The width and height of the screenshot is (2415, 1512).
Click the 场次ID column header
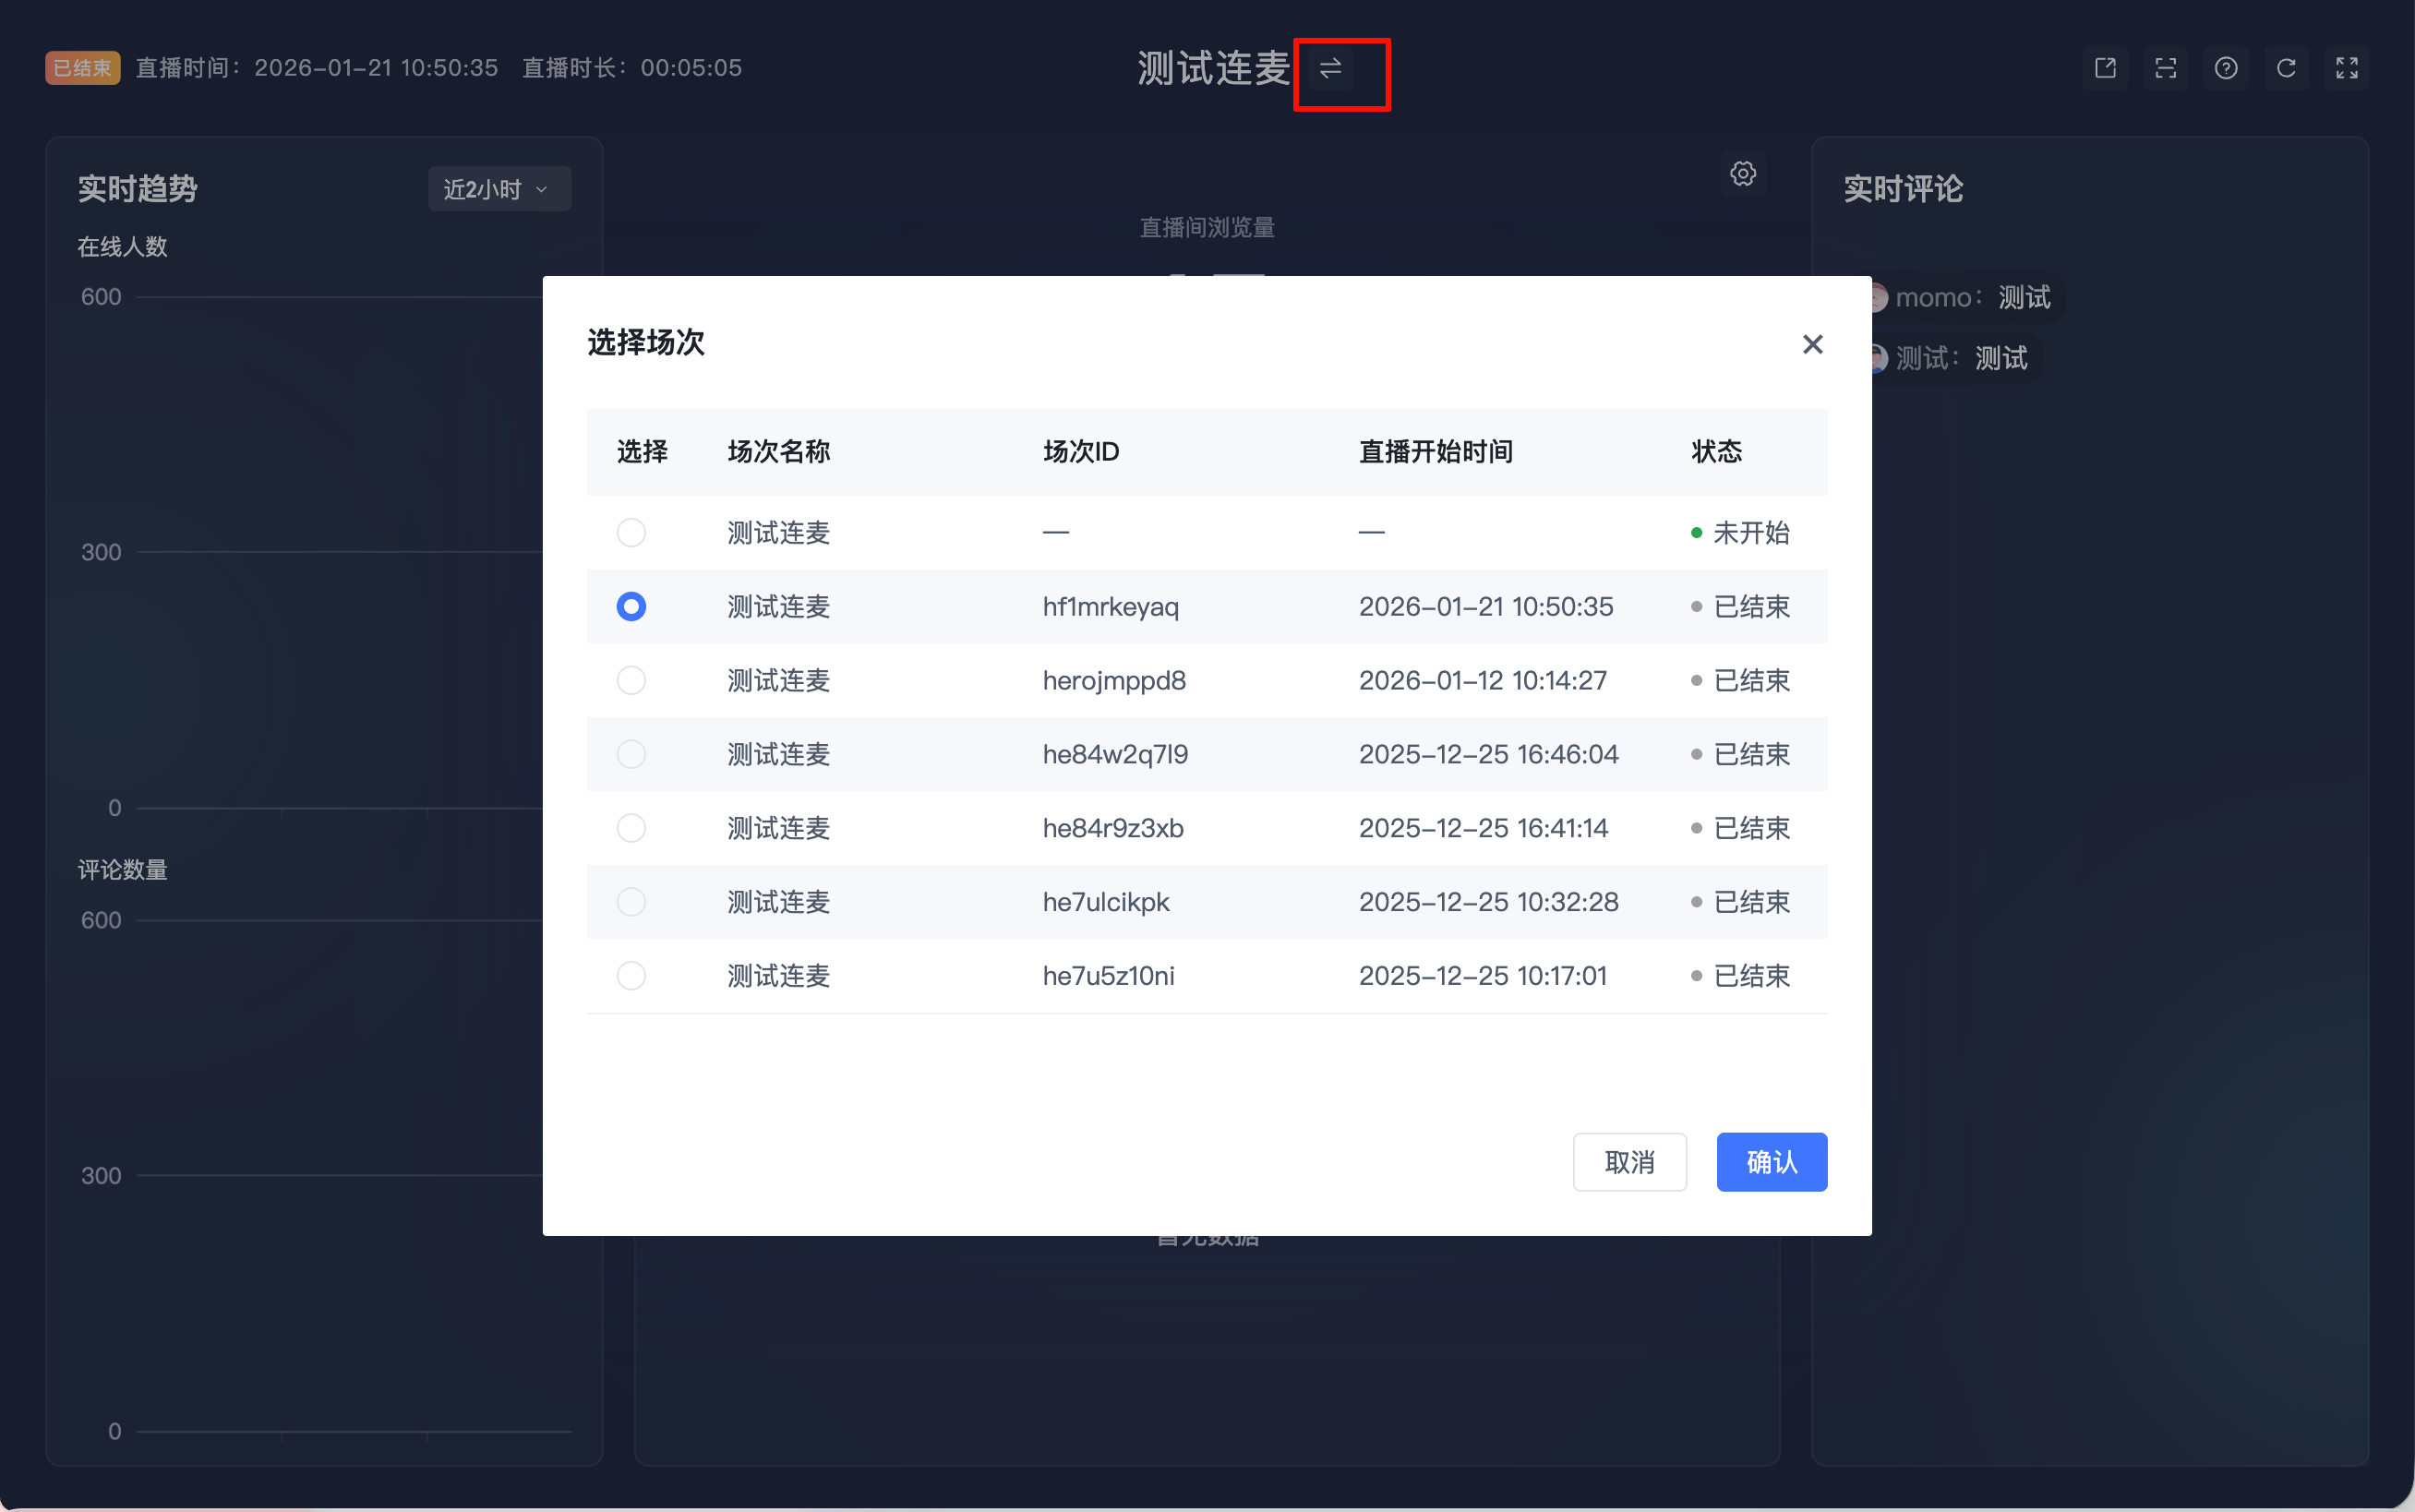[1081, 452]
